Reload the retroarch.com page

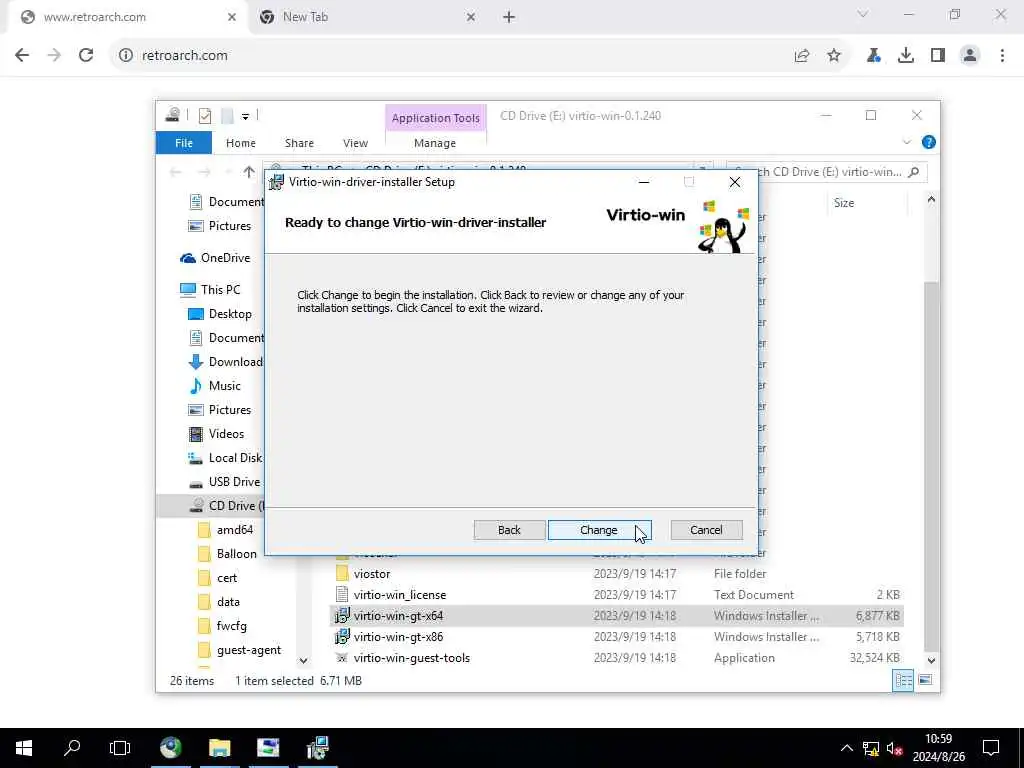click(86, 56)
